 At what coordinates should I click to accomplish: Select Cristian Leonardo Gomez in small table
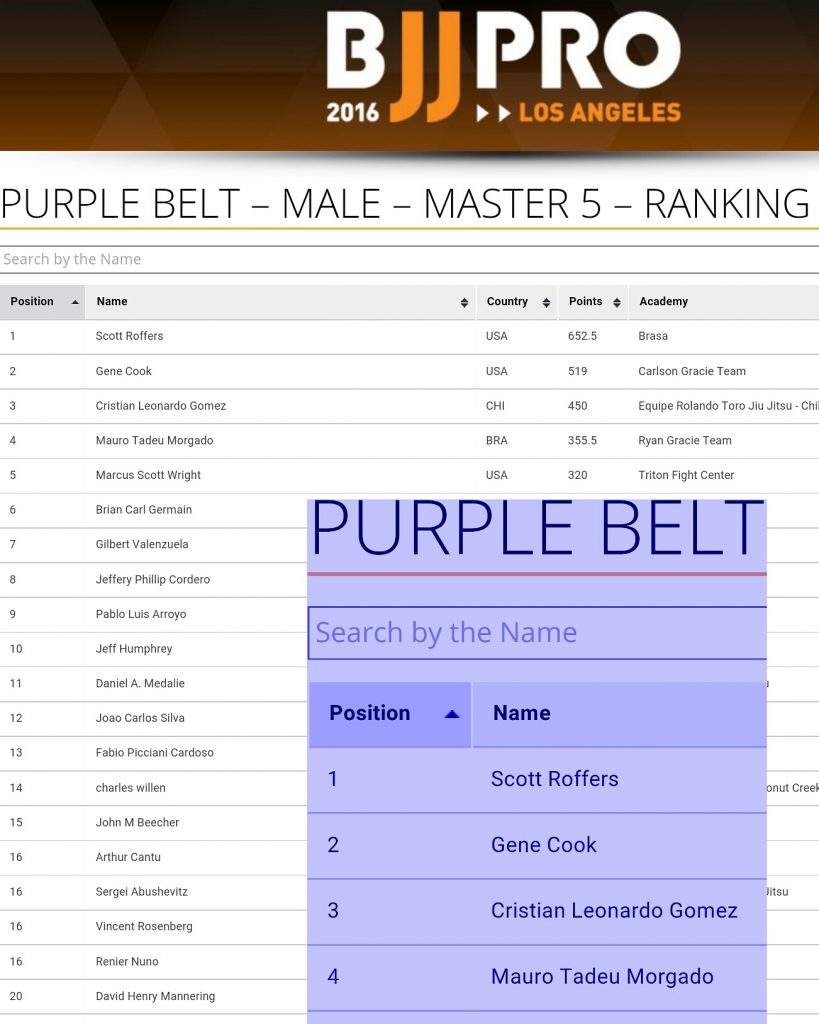[161, 406]
